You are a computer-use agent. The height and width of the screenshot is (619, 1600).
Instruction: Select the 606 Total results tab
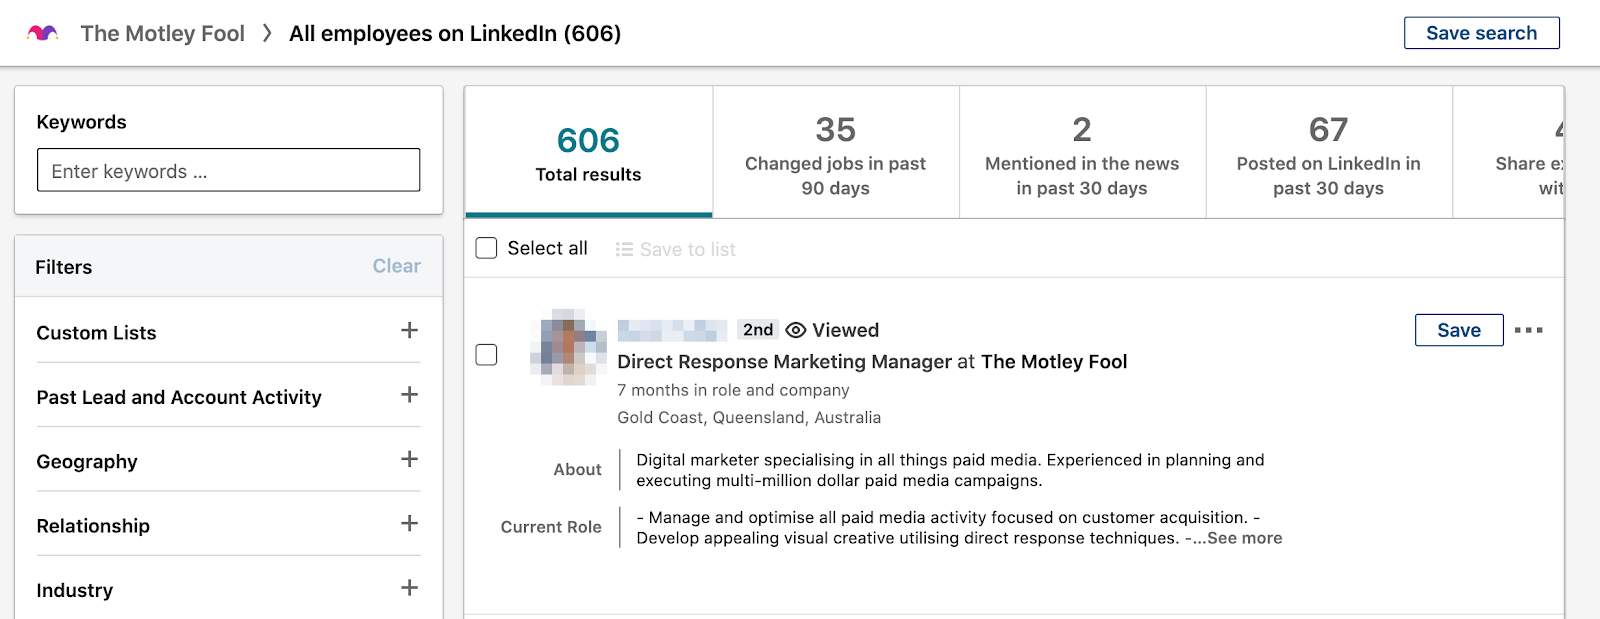point(588,152)
